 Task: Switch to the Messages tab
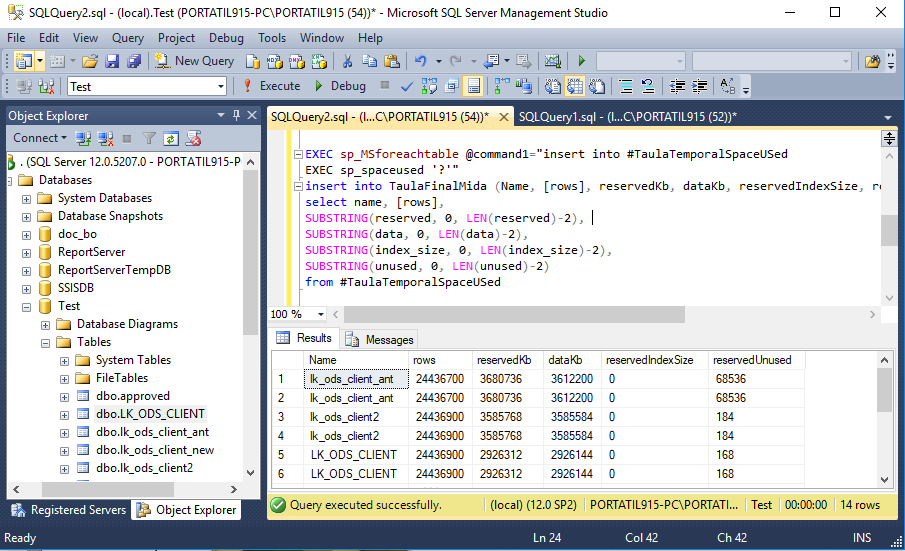pos(380,339)
